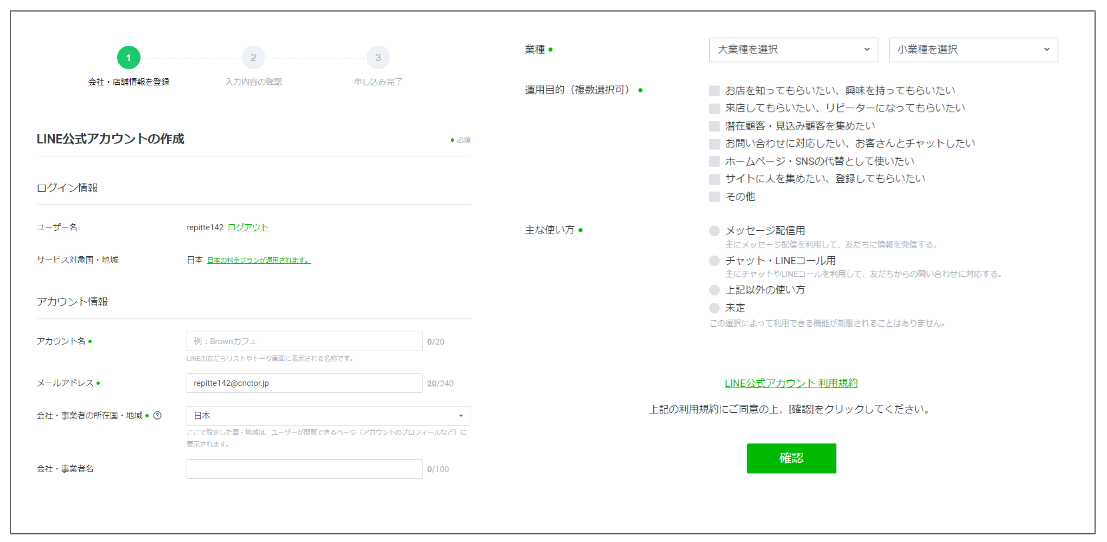This screenshot has width=1107, height=542.
Task: Click the LINE公式アカウントの作成 heading
Action: [x=110, y=139]
